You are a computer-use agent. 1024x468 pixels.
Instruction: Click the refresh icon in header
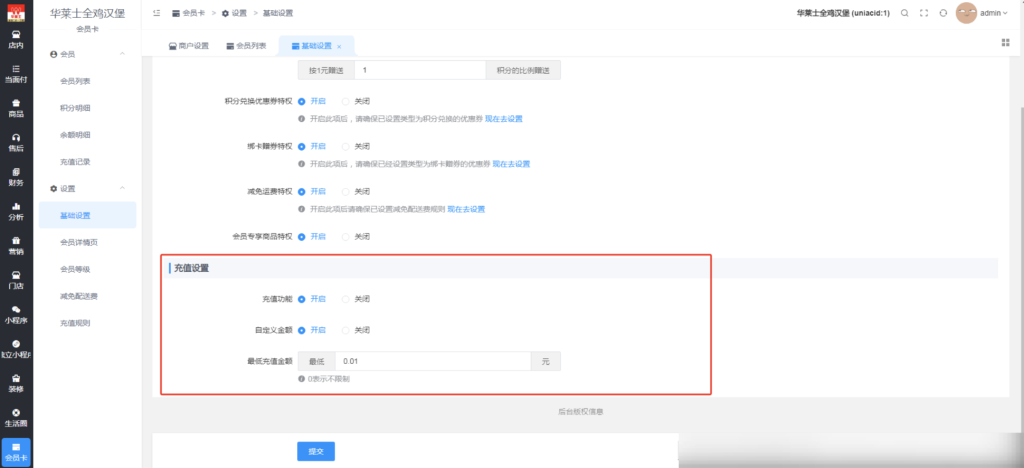click(943, 14)
